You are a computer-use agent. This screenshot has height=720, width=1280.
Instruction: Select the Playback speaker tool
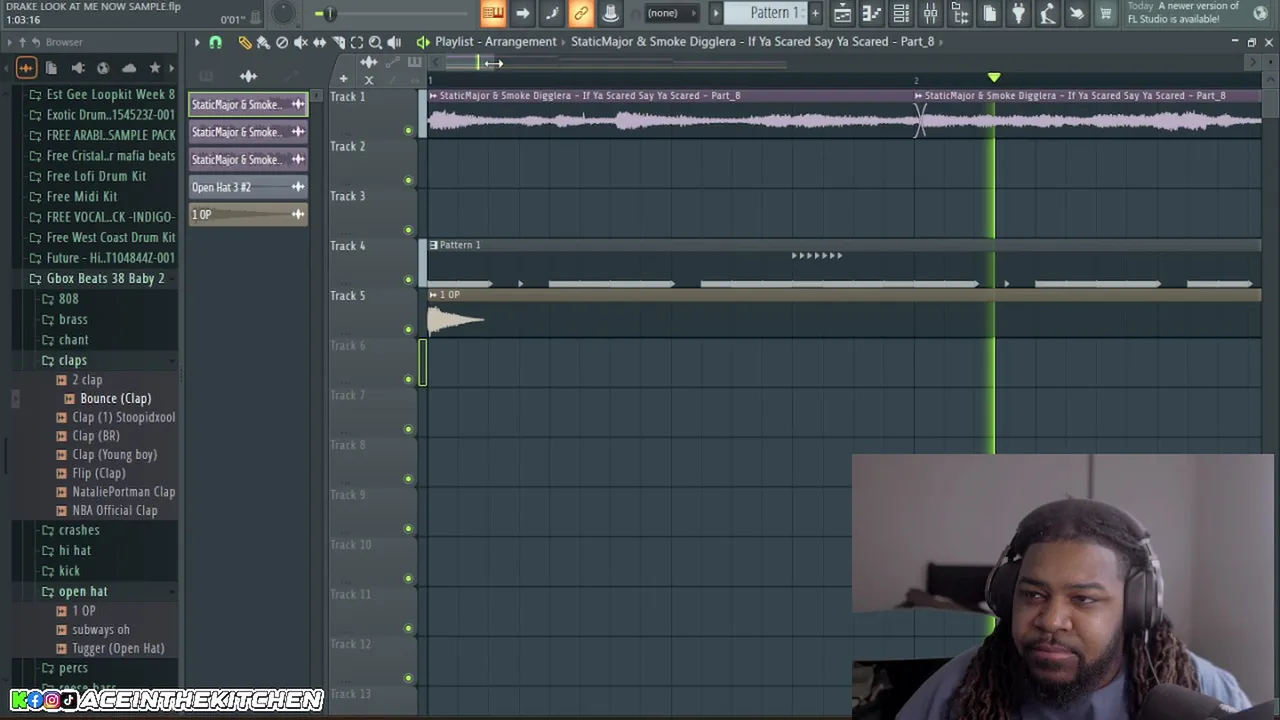[394, 42]
